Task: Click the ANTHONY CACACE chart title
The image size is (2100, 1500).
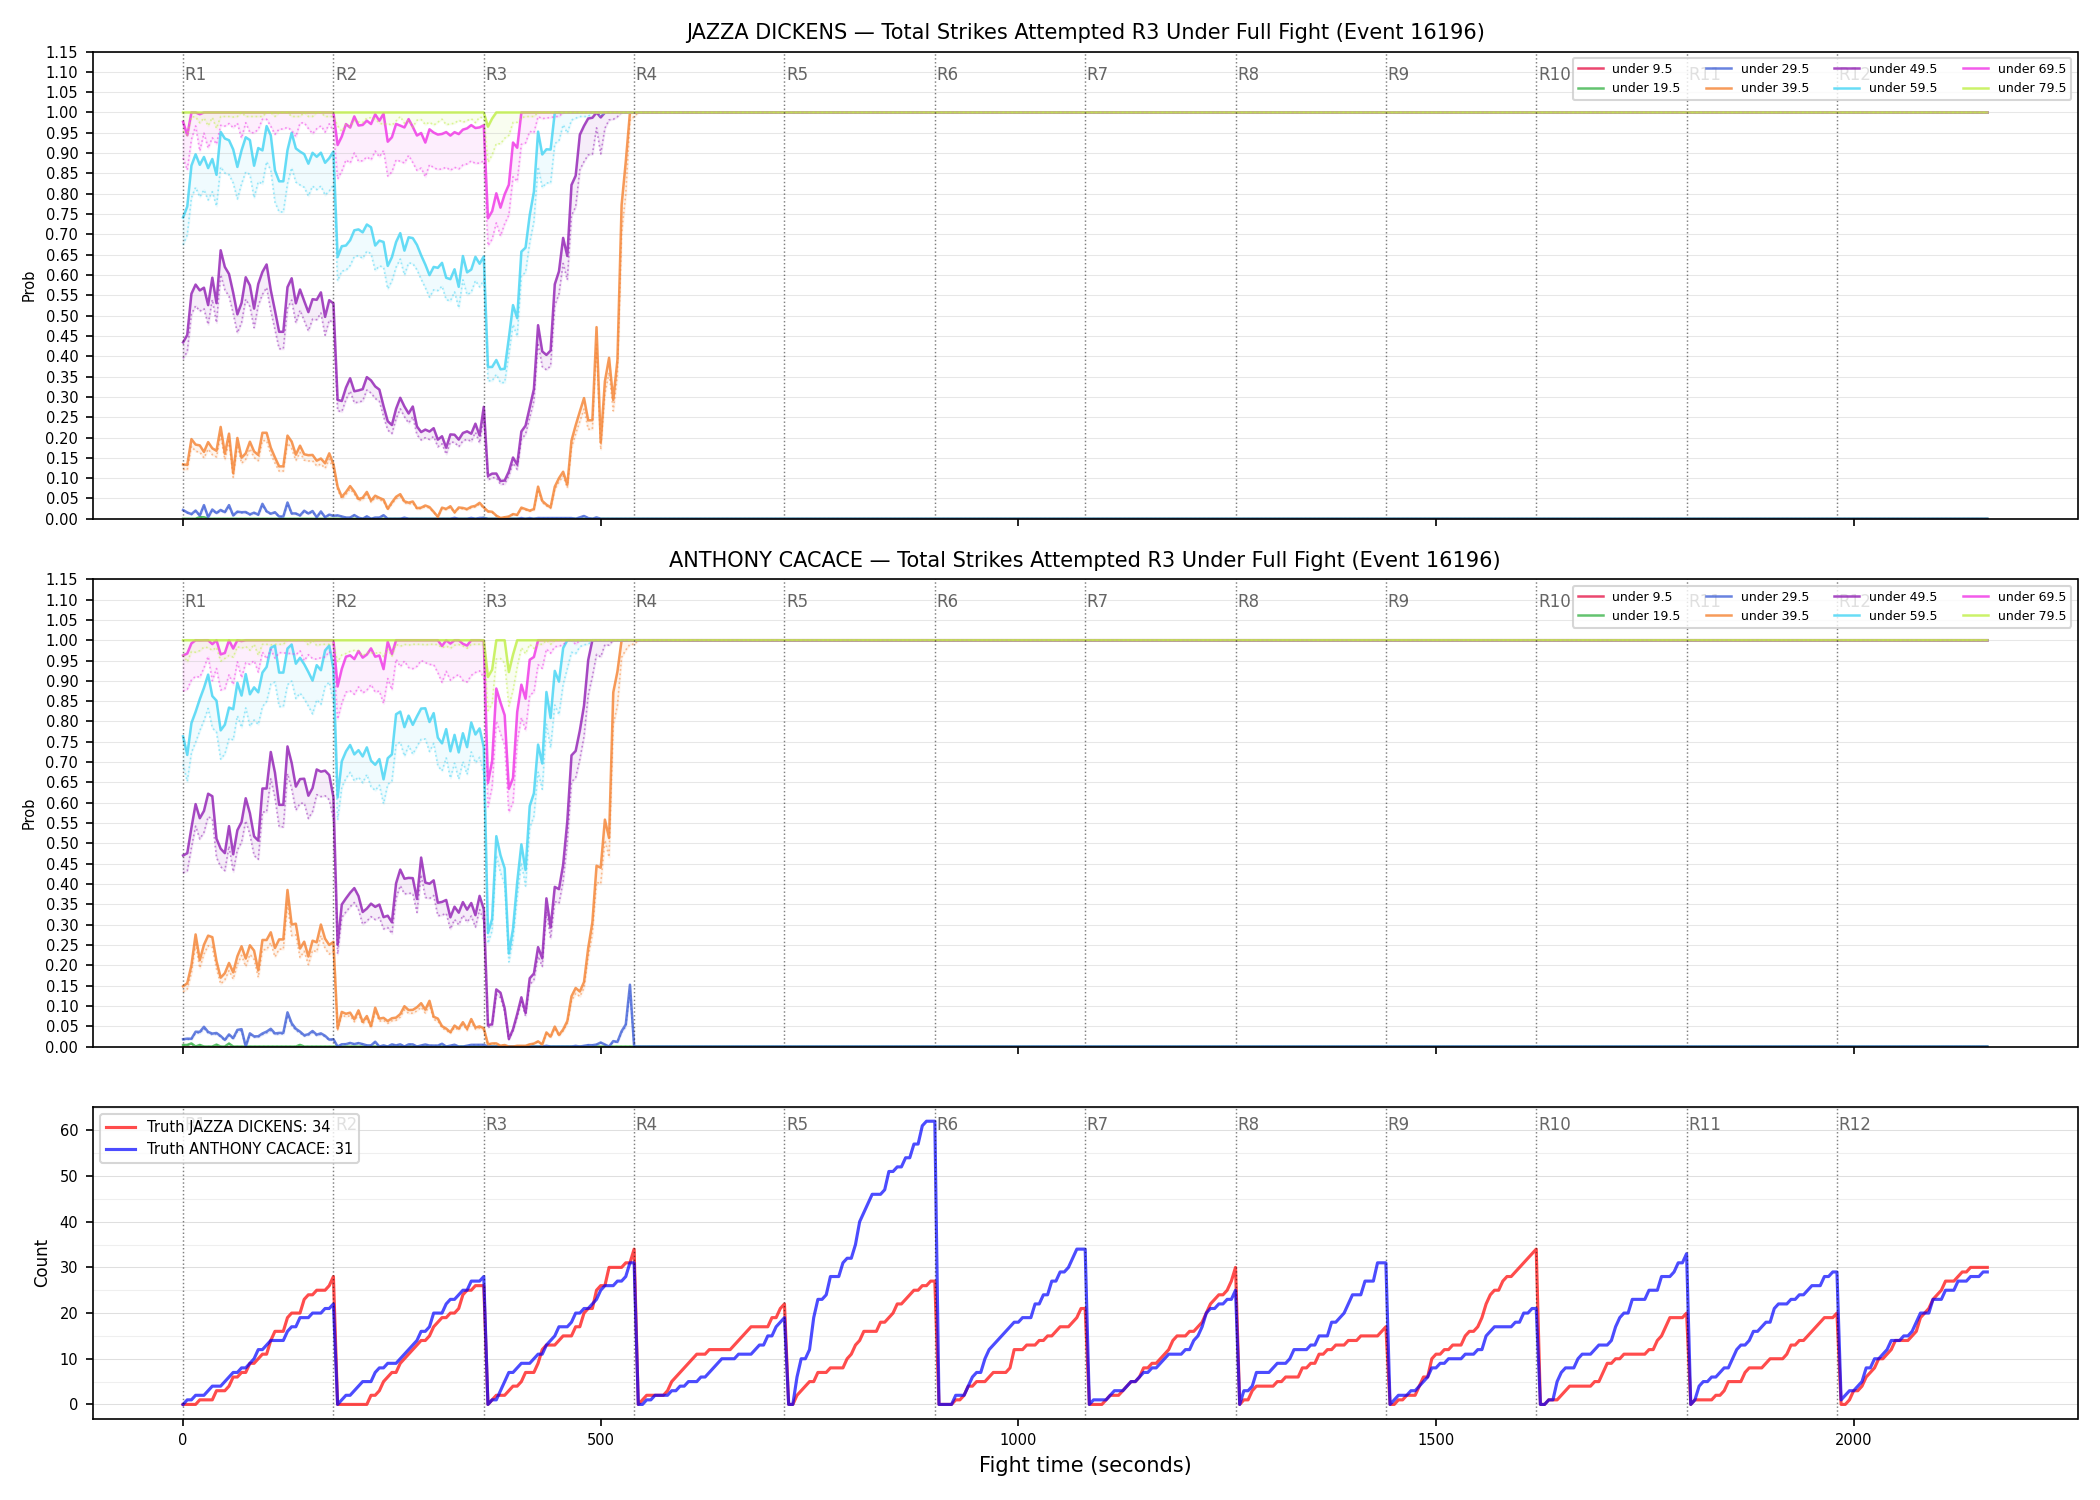Action: pos(1085,560)
